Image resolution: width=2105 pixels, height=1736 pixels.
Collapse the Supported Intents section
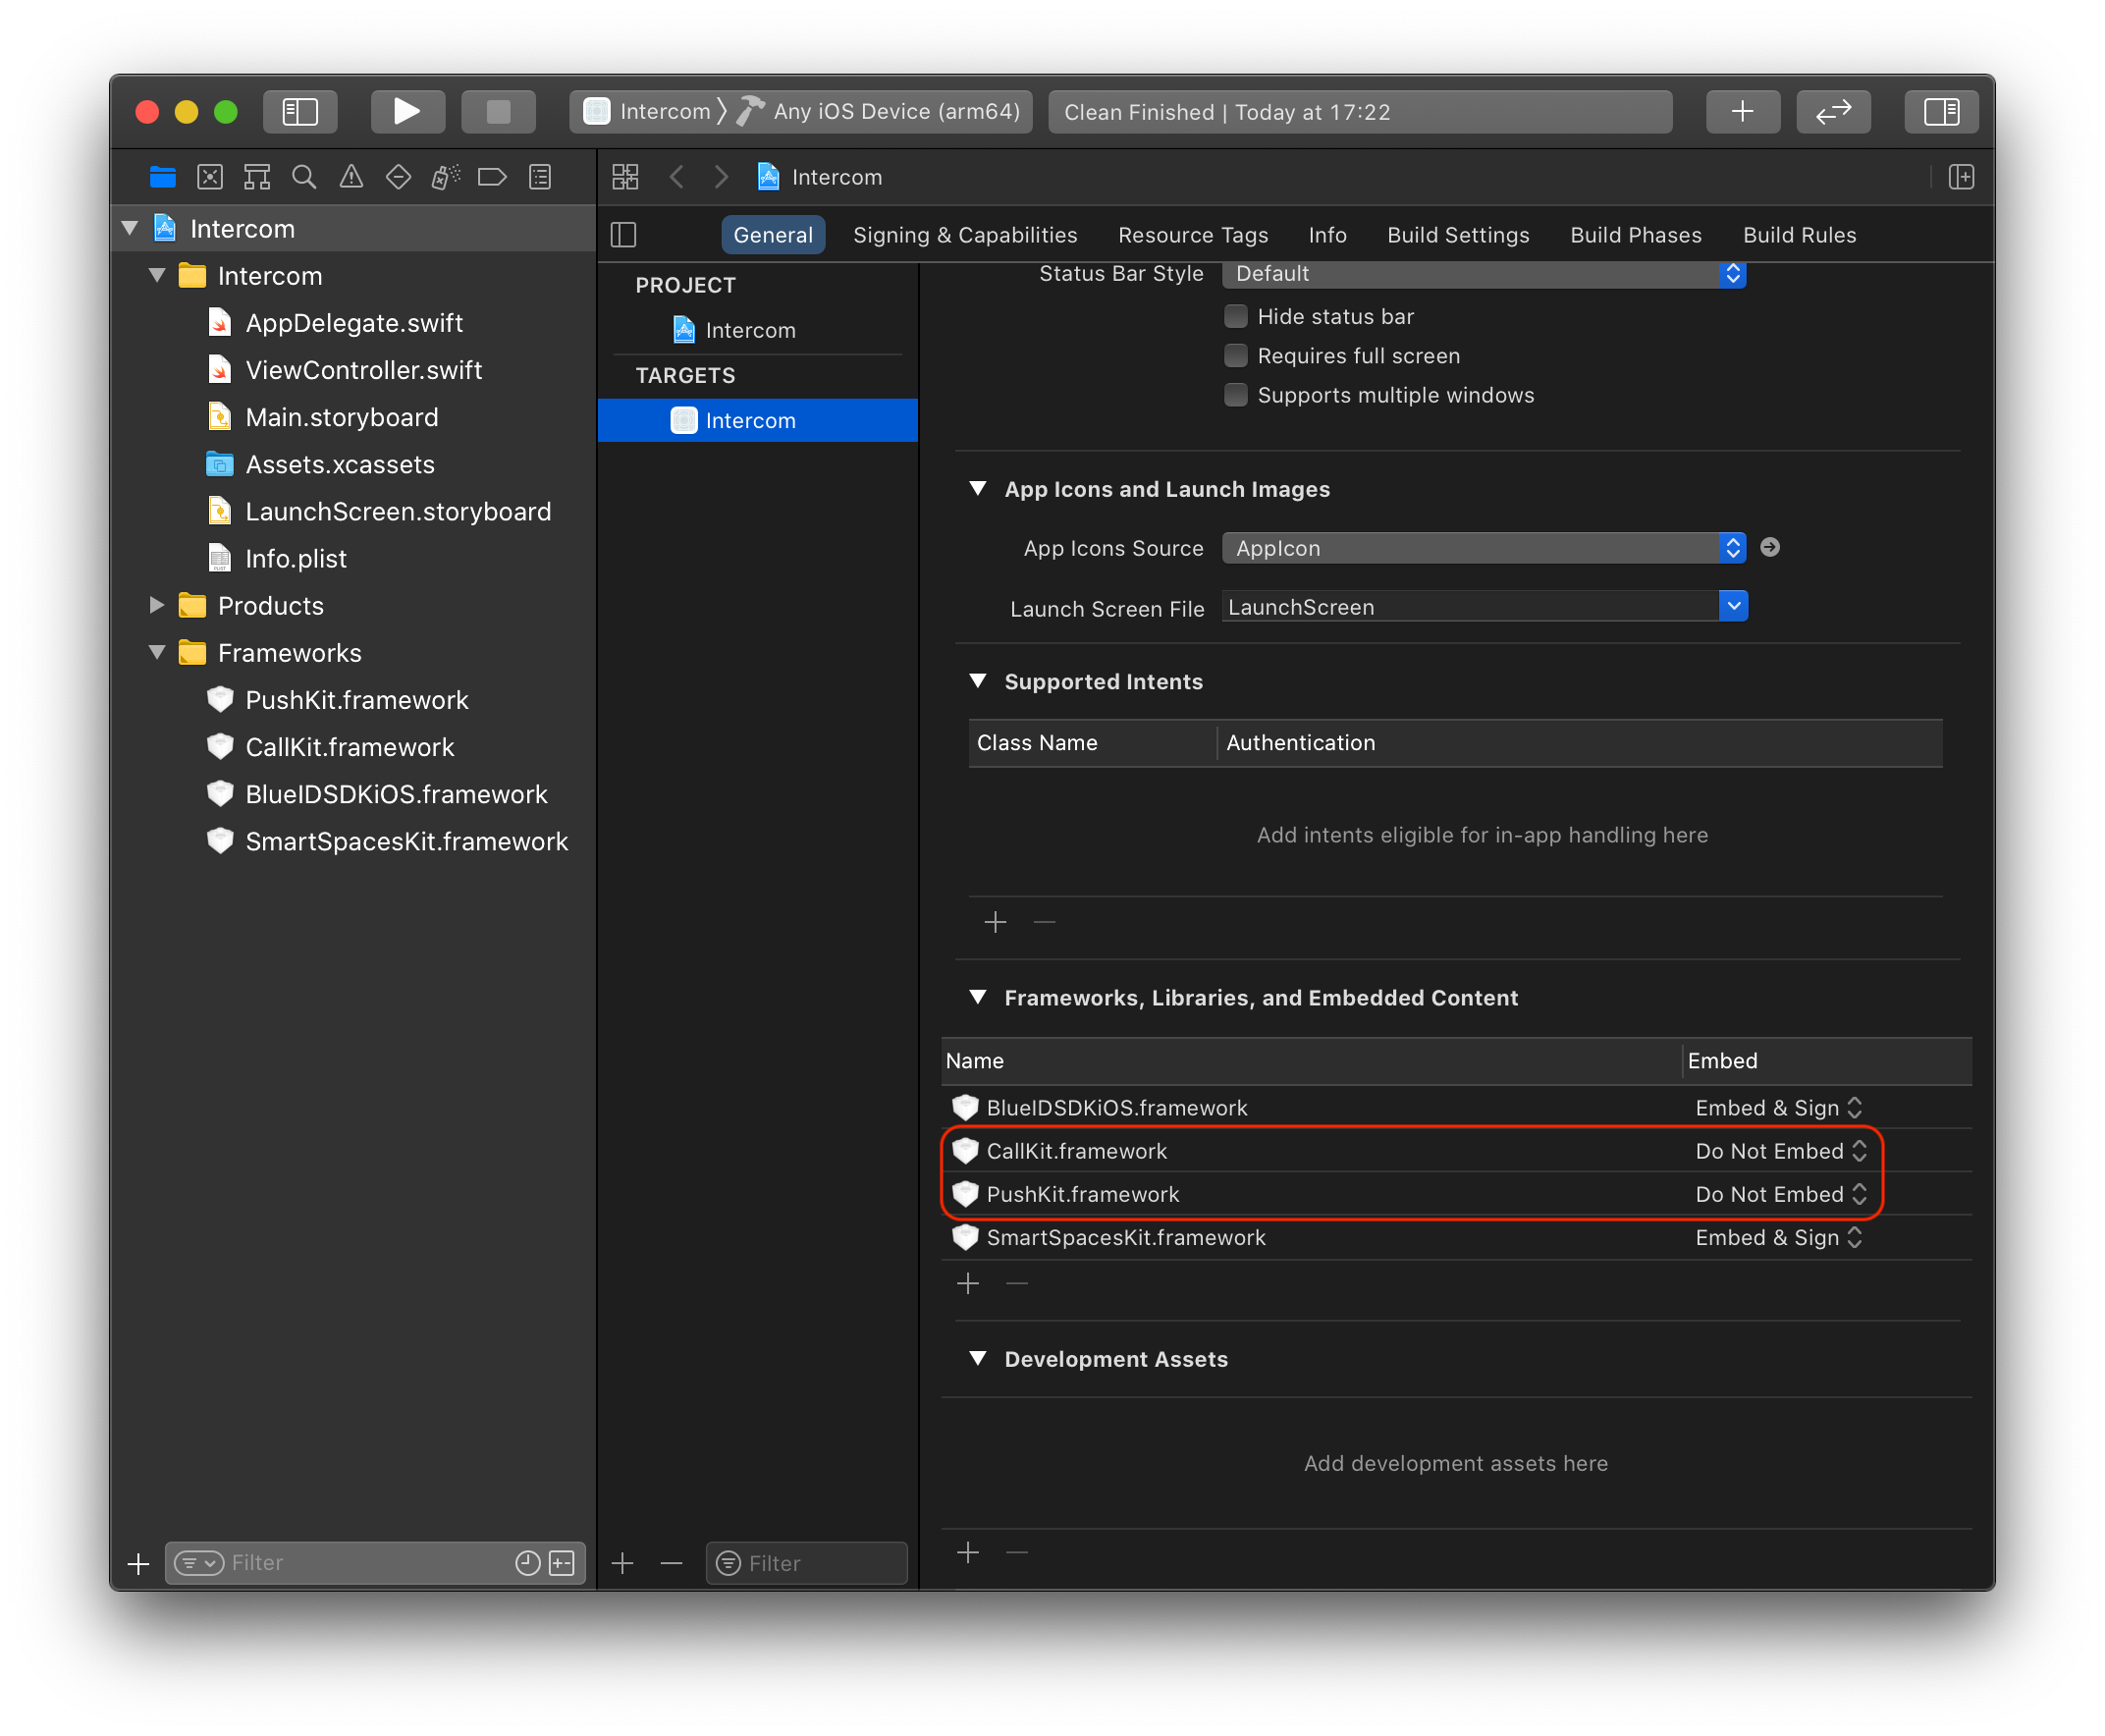(977, 680)
